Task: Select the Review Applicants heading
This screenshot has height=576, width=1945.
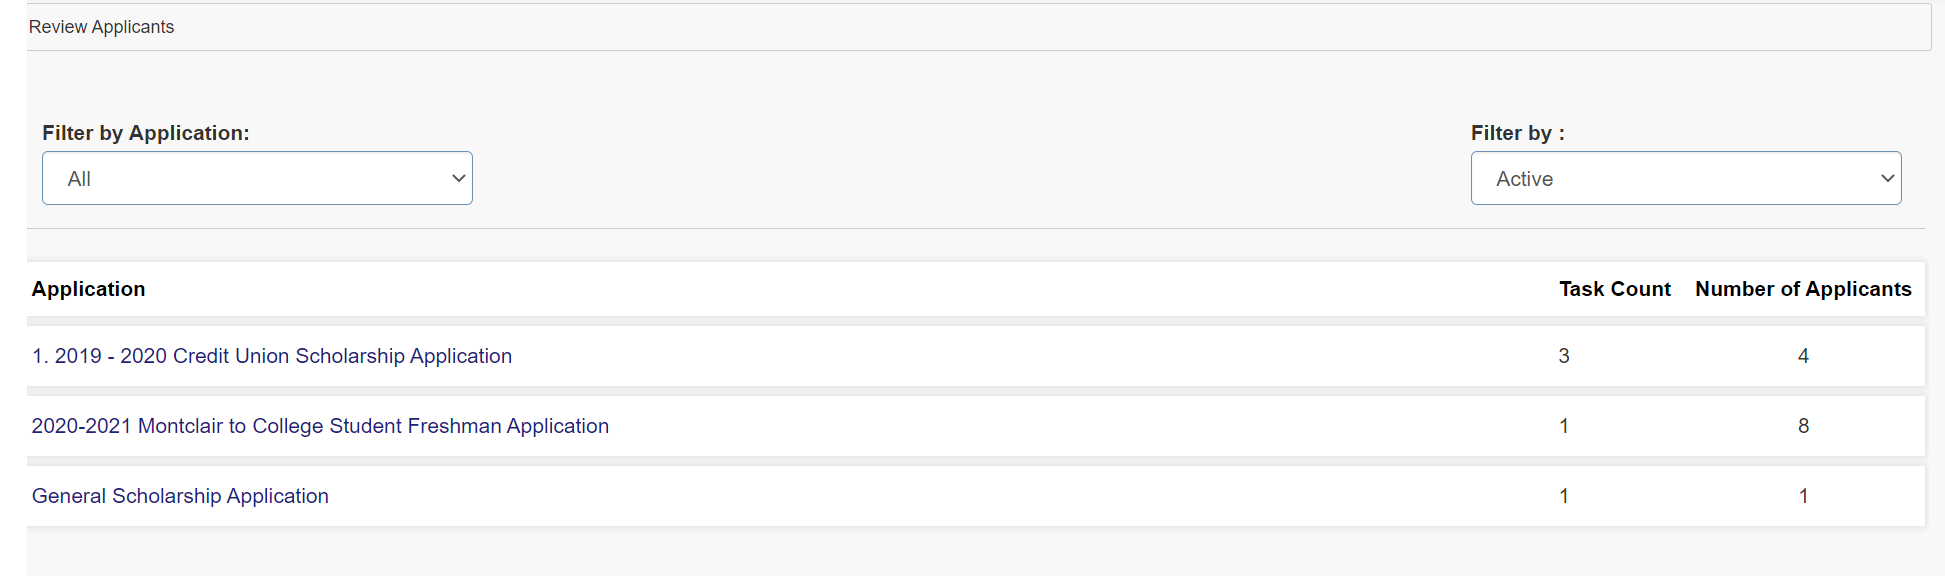Action: [102, 27]
